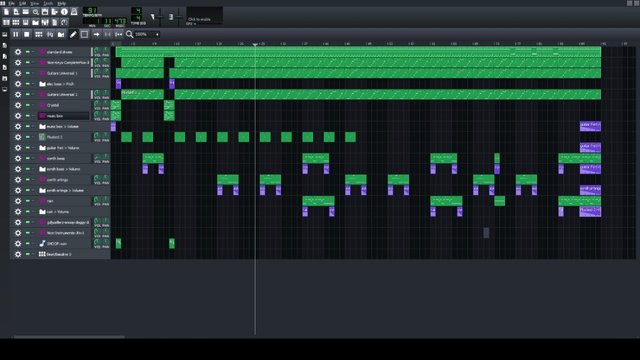
Task: Open the View menu
Action: click(35, 3)
